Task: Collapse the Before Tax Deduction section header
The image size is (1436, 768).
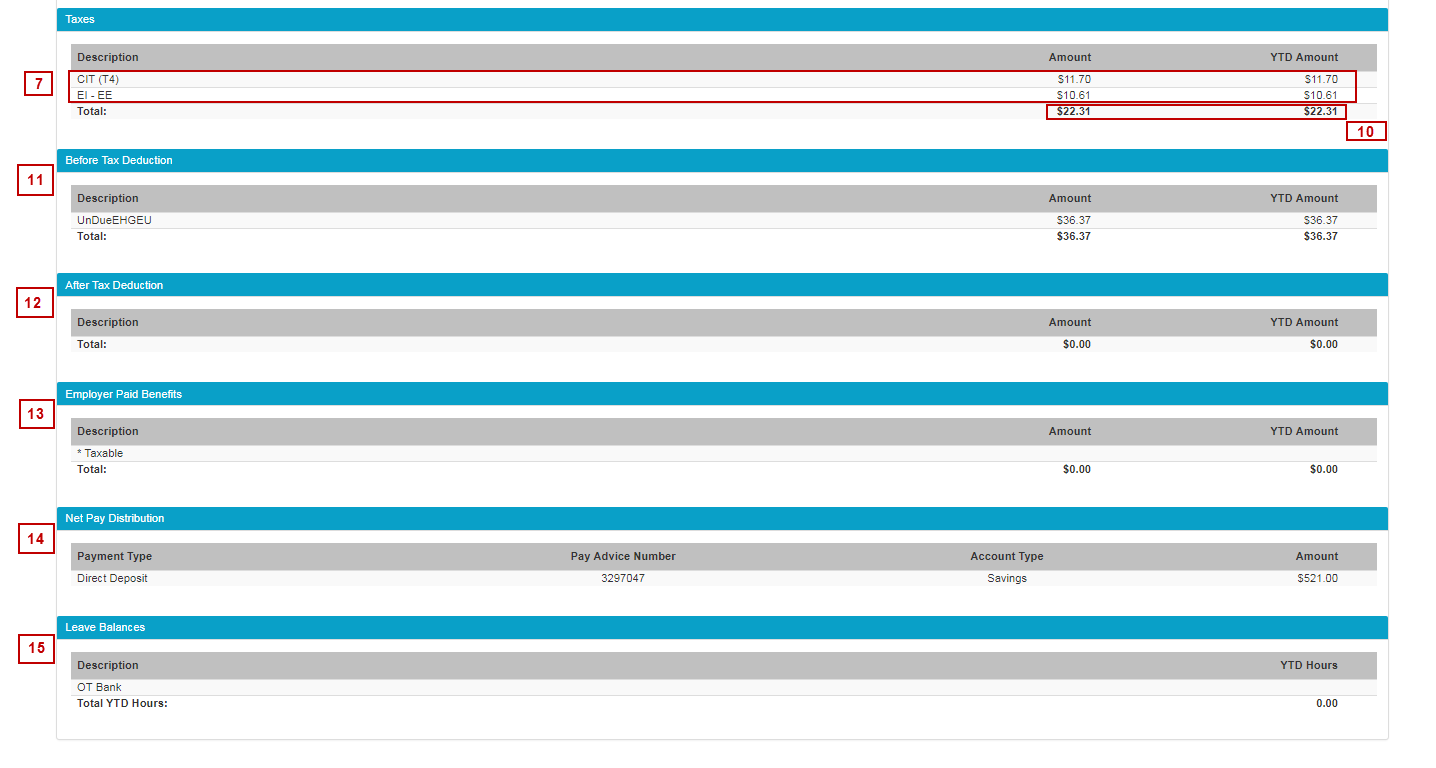Action: point(118,160)
